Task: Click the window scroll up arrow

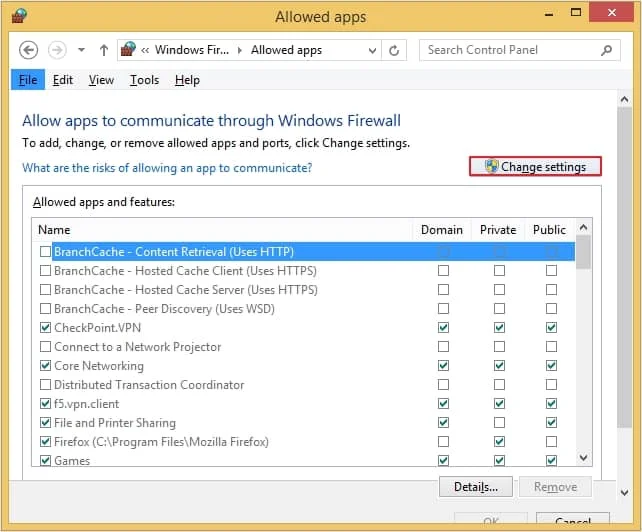Action: tap(624, 99)
